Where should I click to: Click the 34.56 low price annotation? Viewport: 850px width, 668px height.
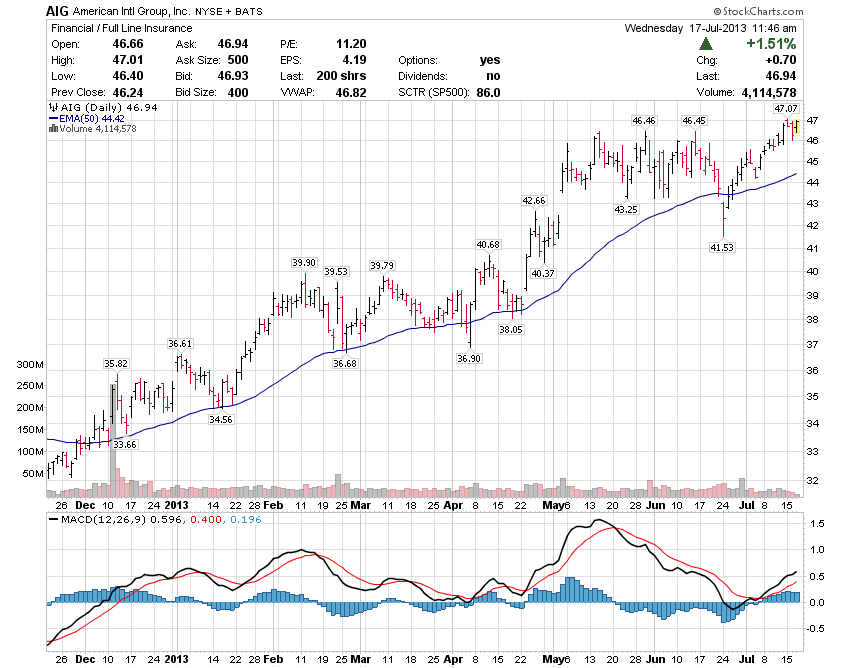pyautogui.click(x=221, y=419)
